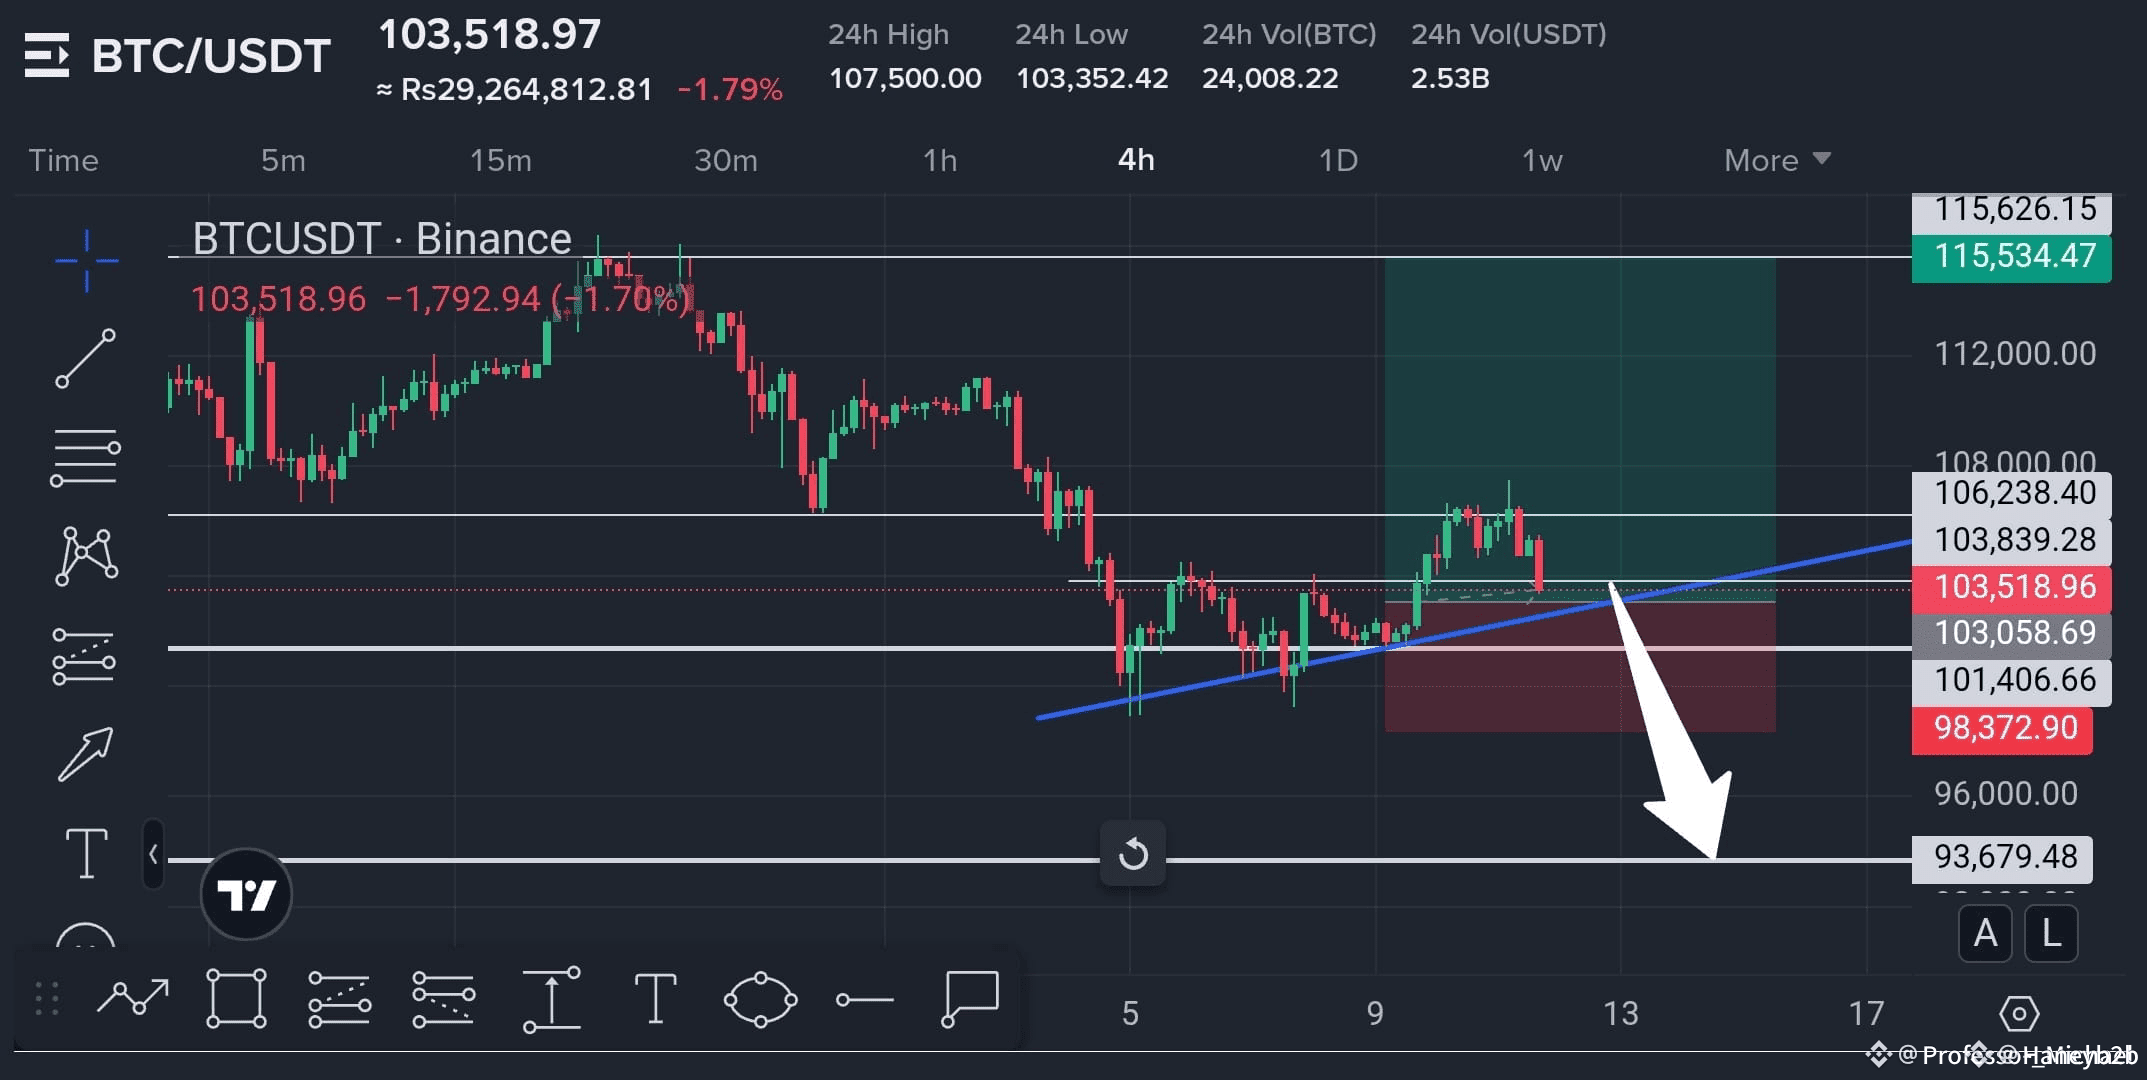Viewport: 2147px width, 1080px height.
Task: Grab the floating toolbar drag handle
Action: (x=47, y=998)
